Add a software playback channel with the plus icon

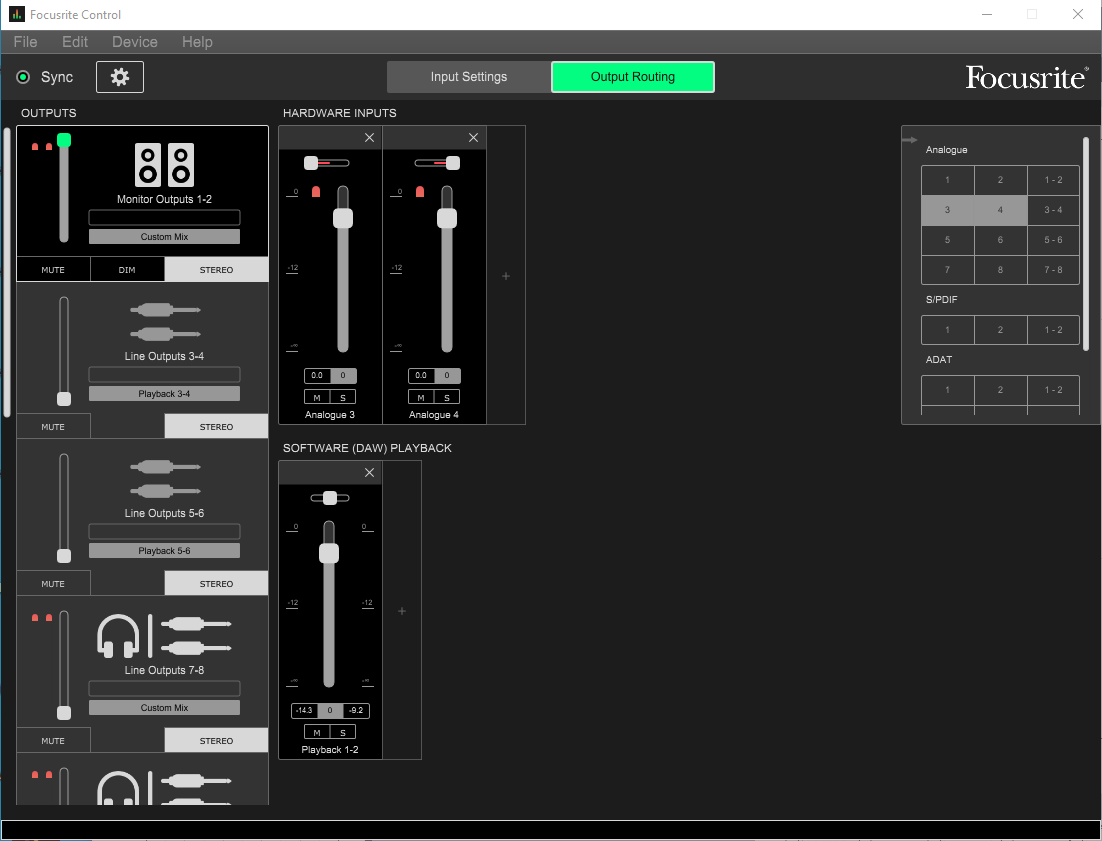[401, 610]
